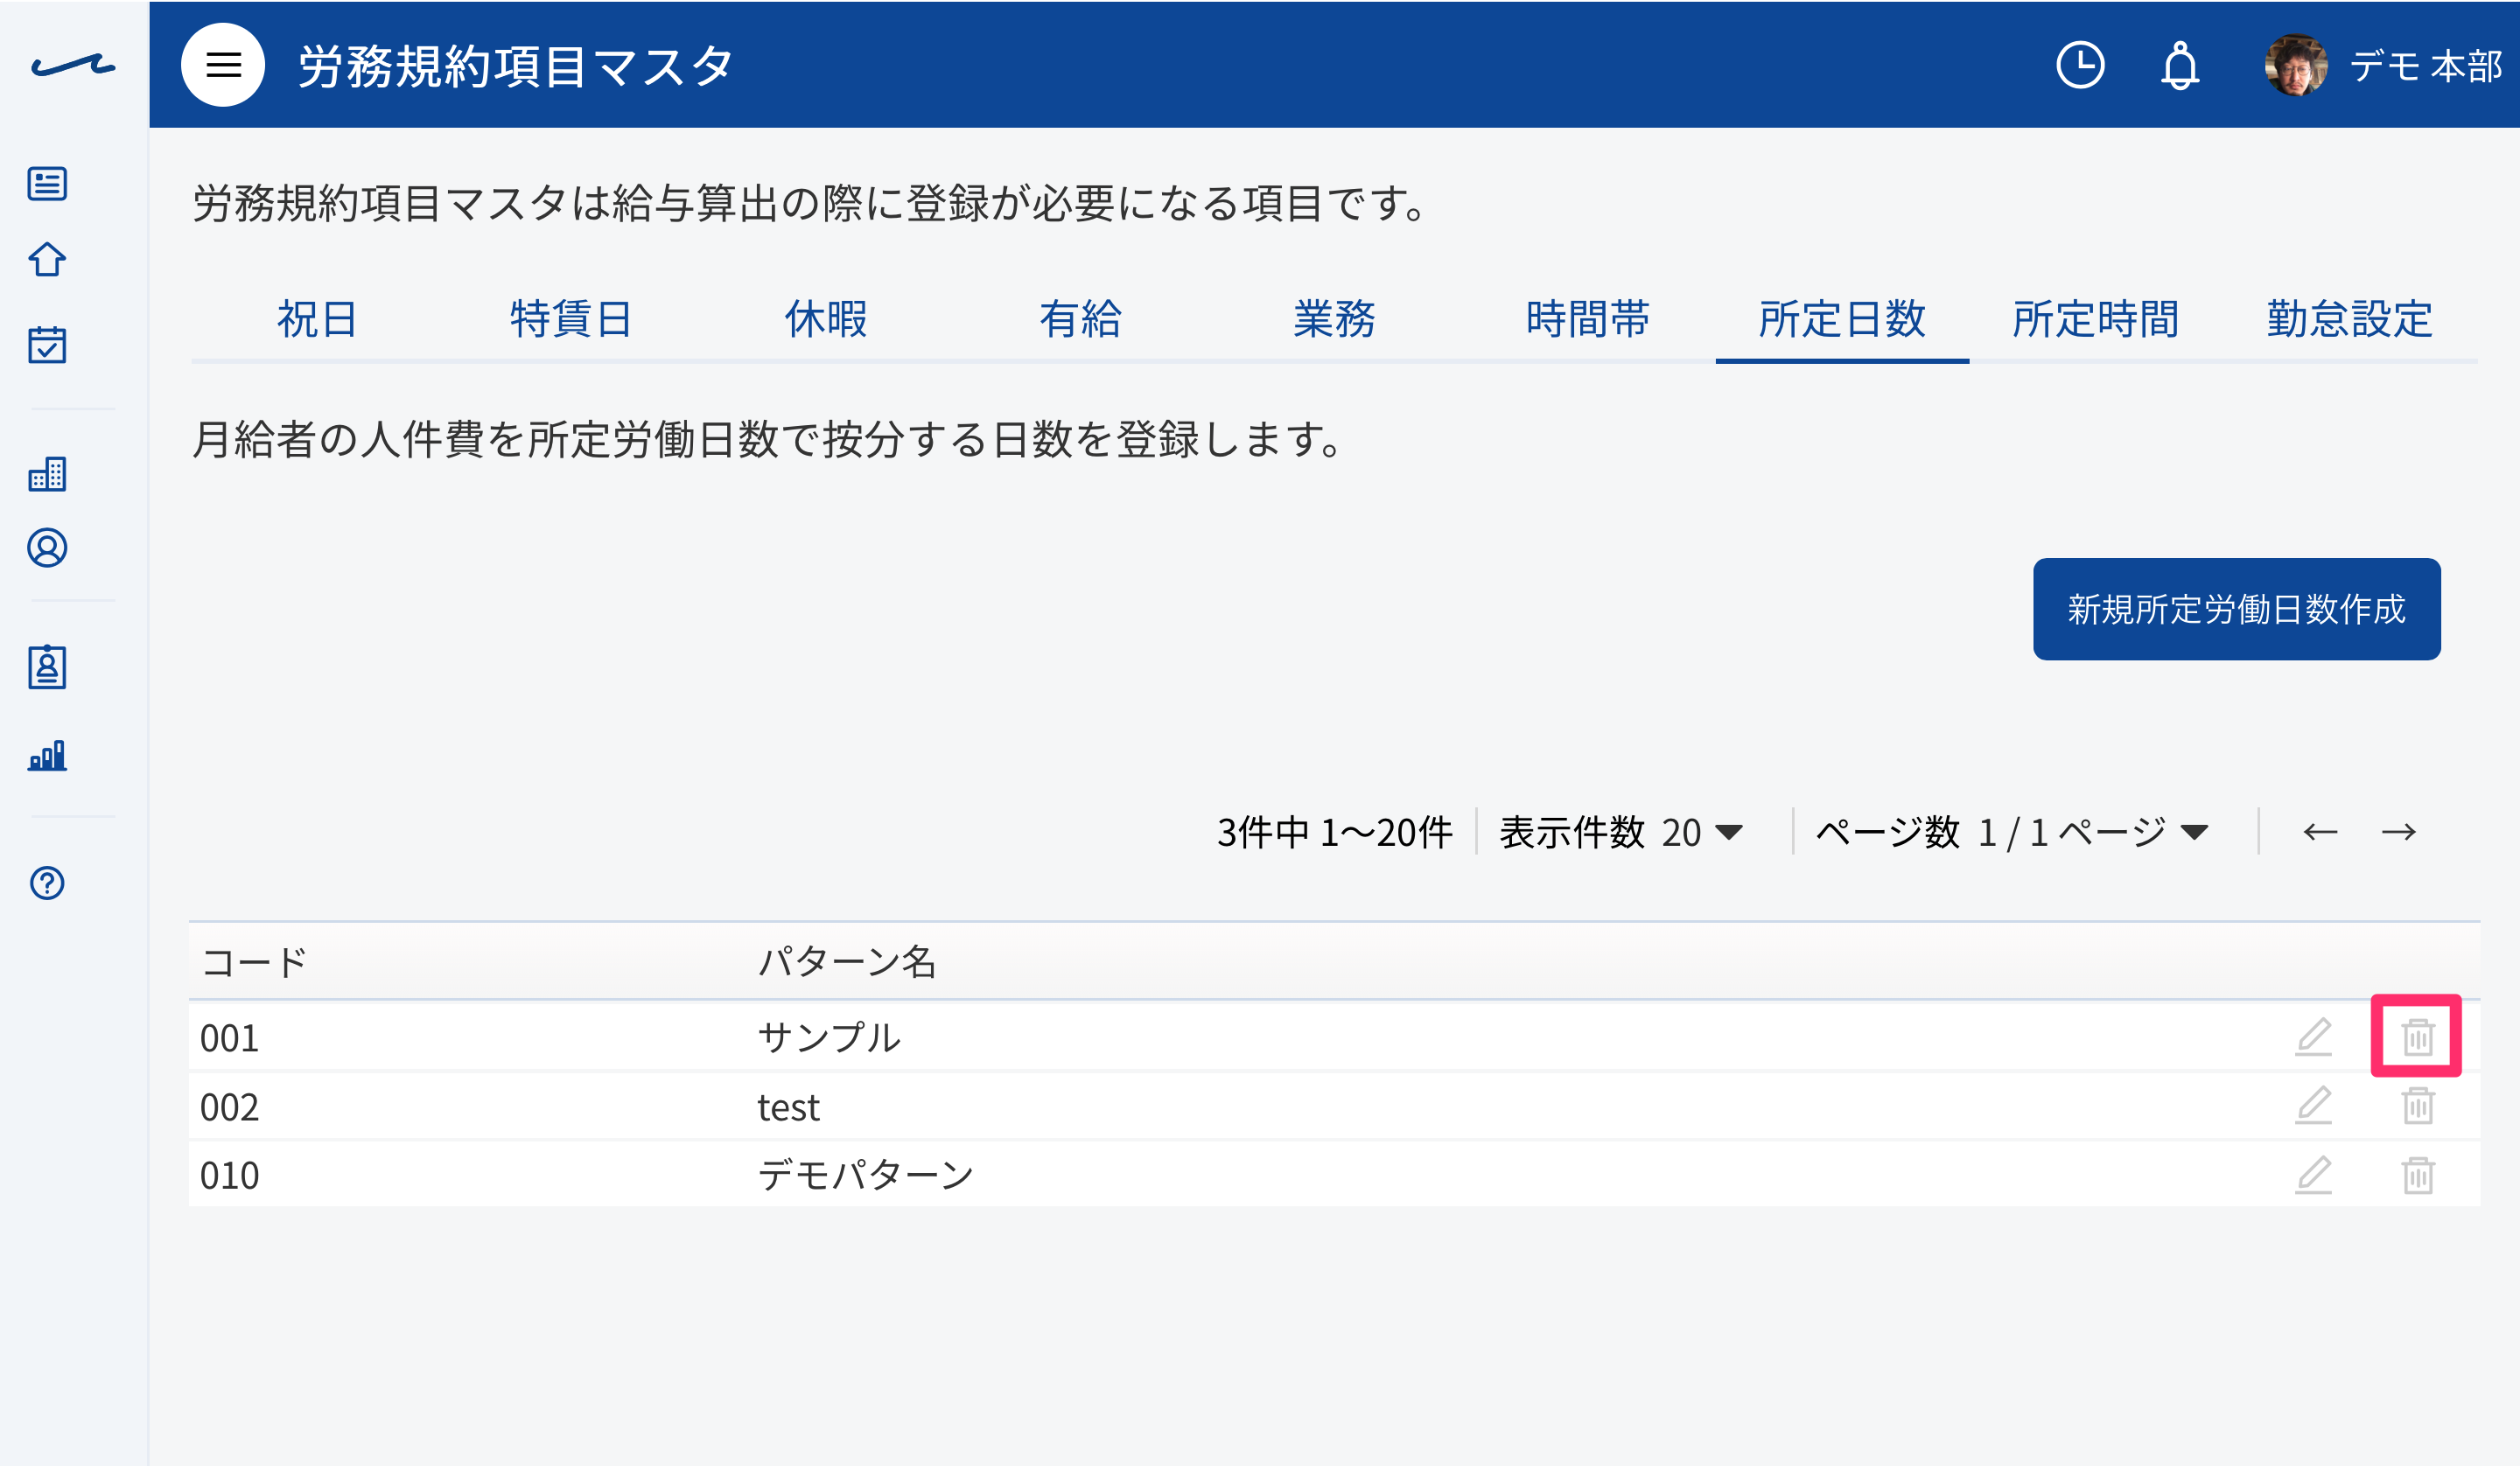Open the calendar check sidebar icon

[47, 344]
